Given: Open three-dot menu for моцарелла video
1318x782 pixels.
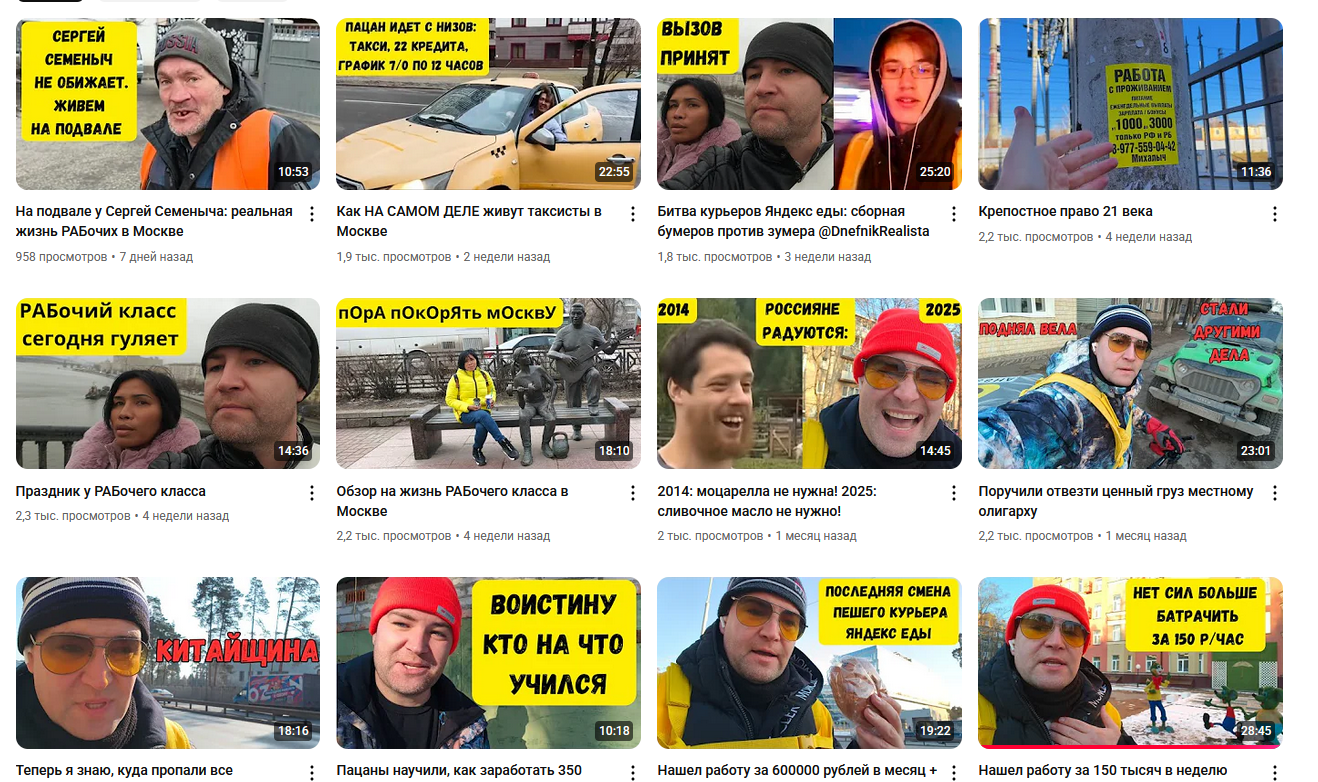Looking at the screenshot, I should (x=953, y=493).
